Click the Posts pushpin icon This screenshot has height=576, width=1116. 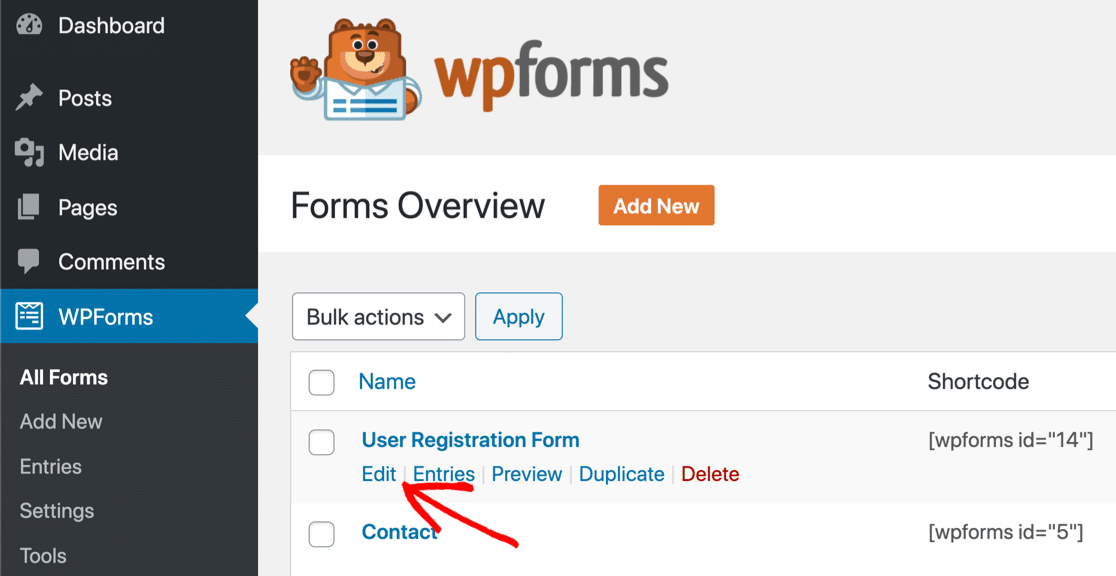pyautogui.click(x=29, y=98)
